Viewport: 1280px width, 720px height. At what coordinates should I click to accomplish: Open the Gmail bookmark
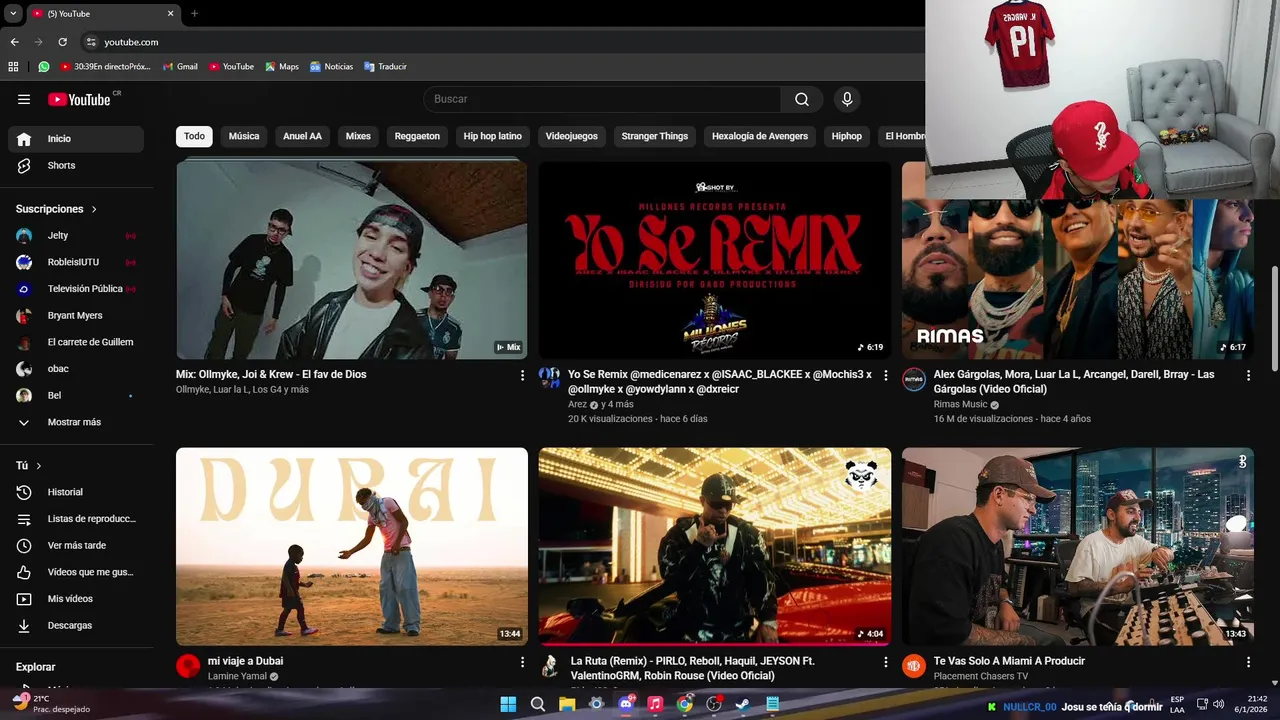point(180,67)
